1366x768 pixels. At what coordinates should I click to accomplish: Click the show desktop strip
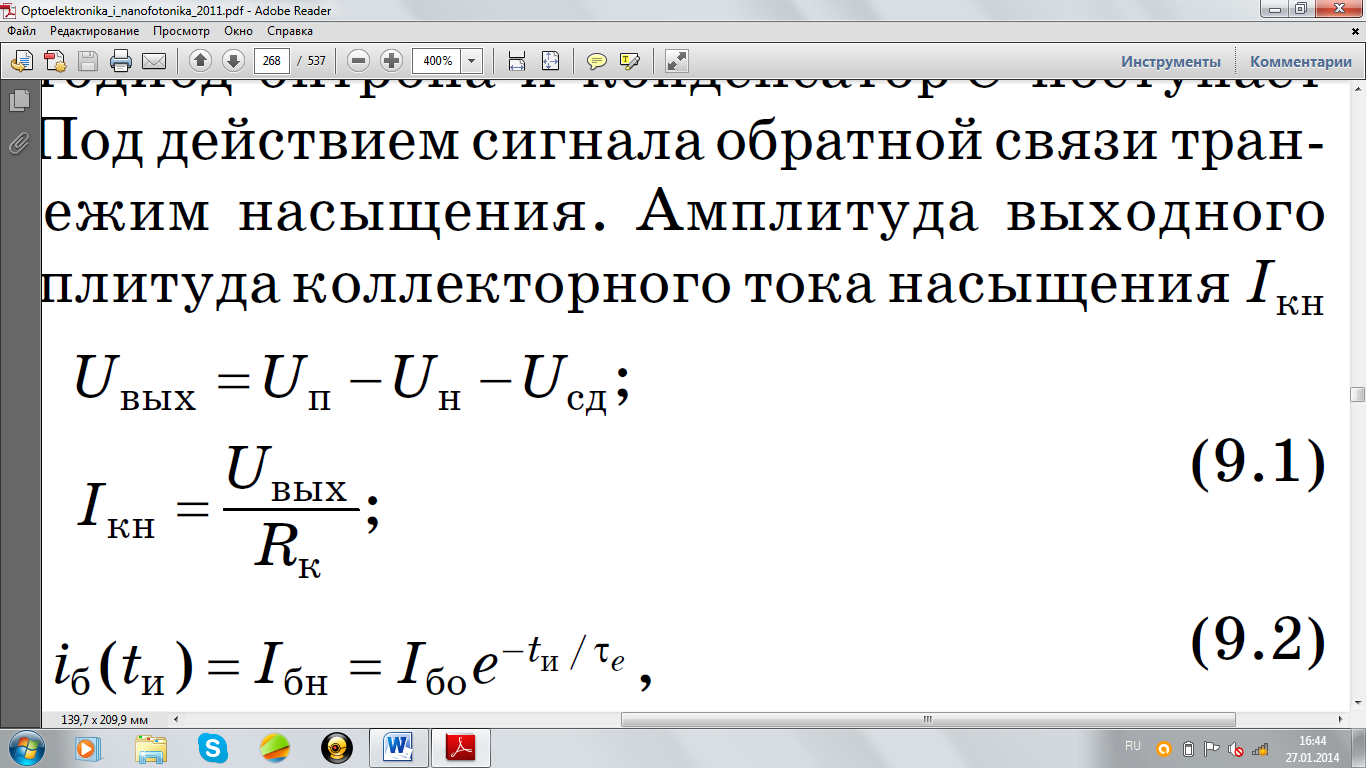tap(1358, 748)
